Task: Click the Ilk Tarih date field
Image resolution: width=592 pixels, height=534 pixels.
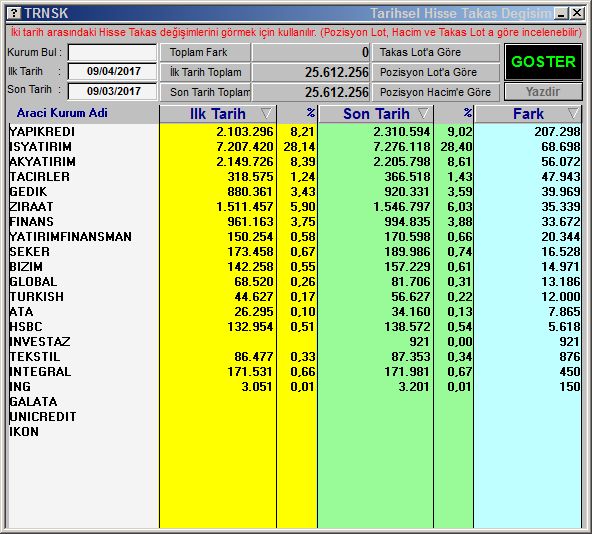Action: 113,71
